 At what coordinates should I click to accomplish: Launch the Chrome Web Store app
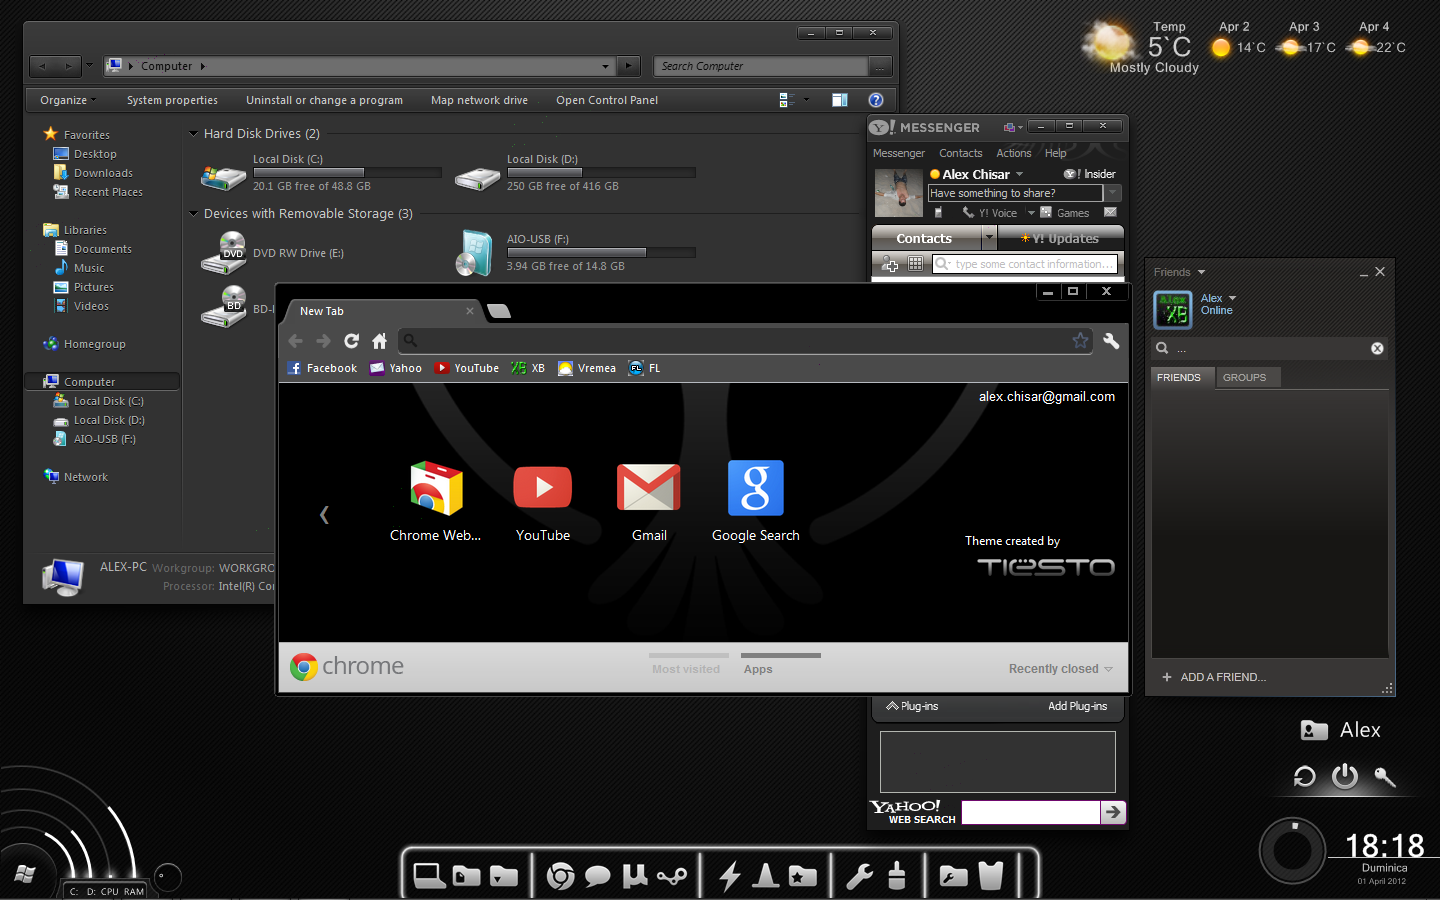[x=436, y=501]
